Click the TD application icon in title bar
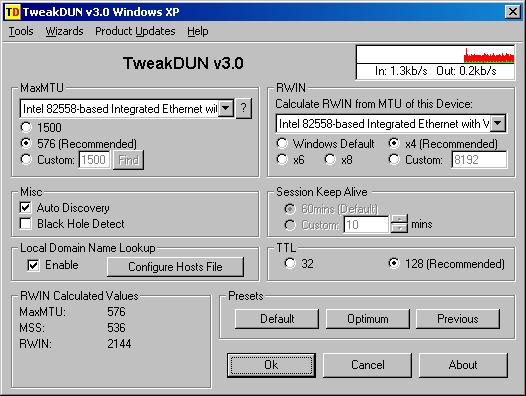This screenshot has width=526, height=396. click(12, 12)
